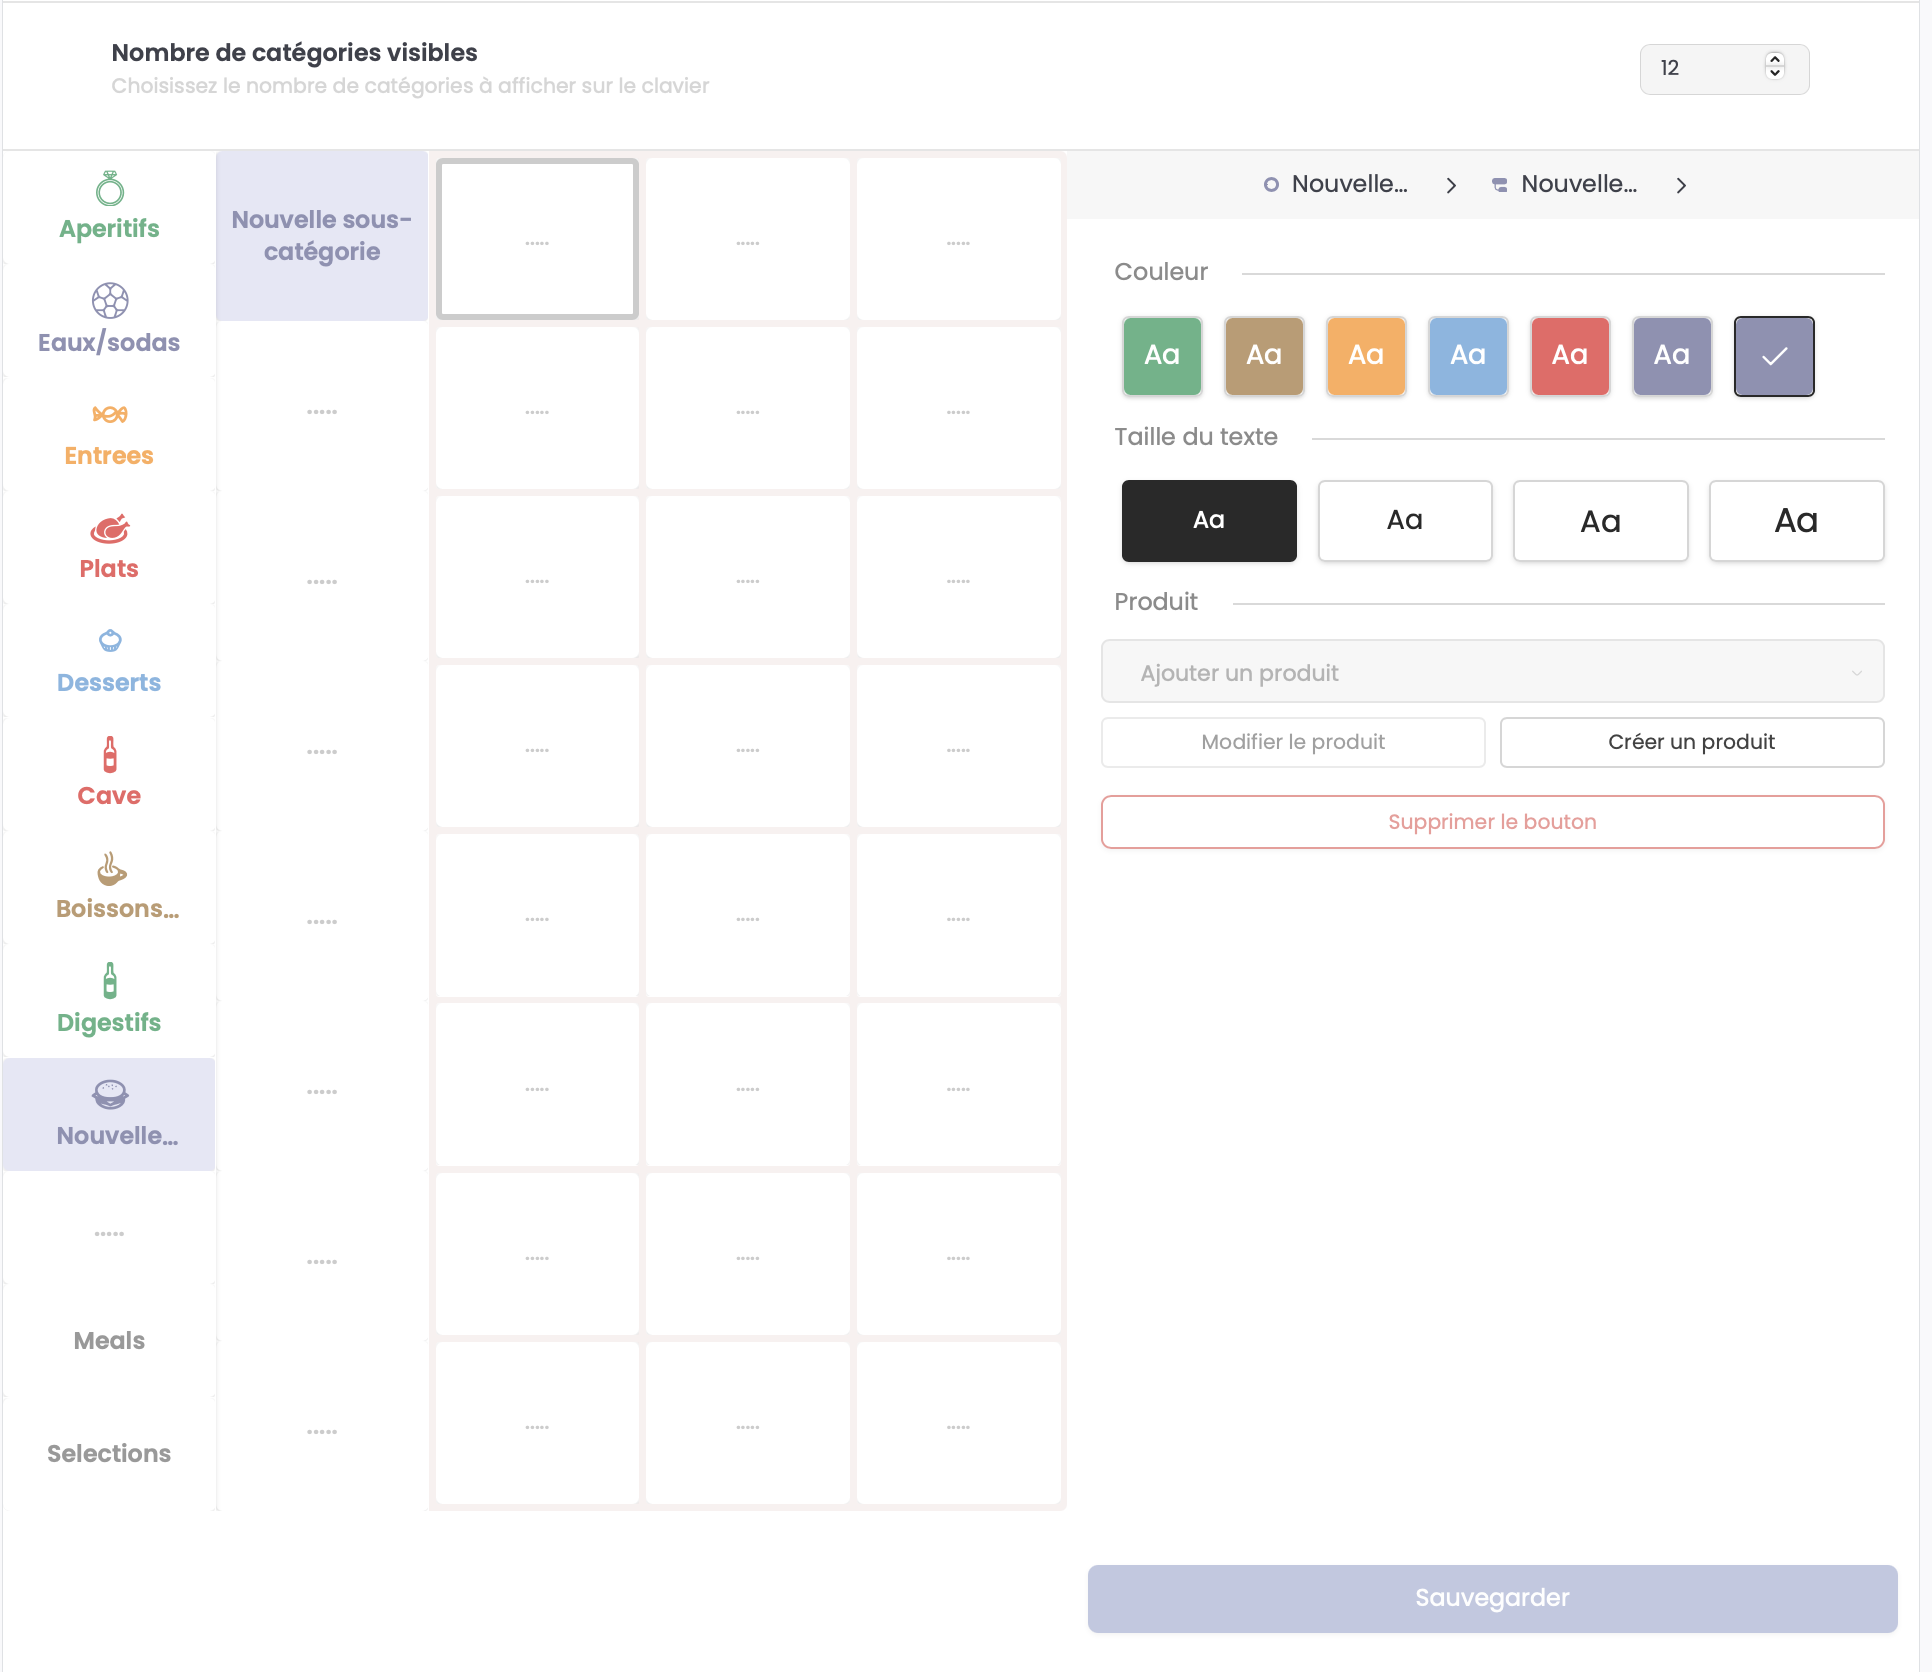This screenshot has width=1932, height=1672.
Task: Click chevron after first Nouvelle breadcrumb
Action: click(1450, 185)
